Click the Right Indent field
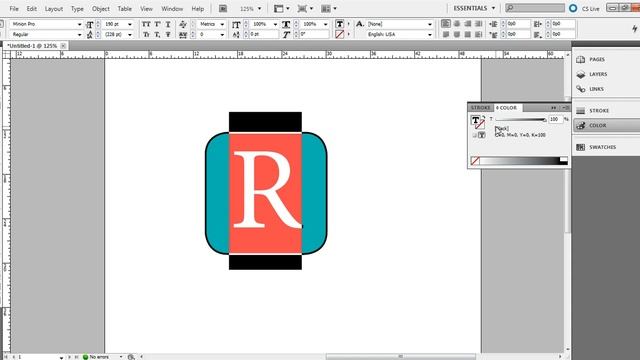Viewport: 640px width, 360px height. click(x=562, y=24)
